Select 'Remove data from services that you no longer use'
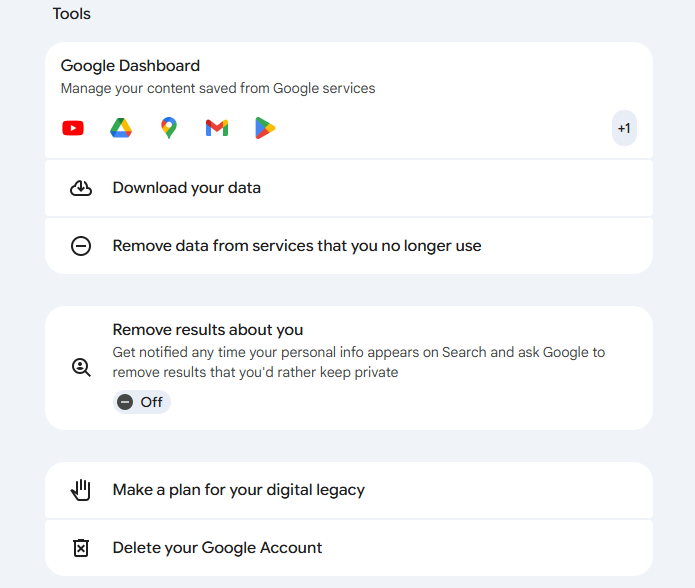This screenshot has height=588, width=695. (297, 246)
